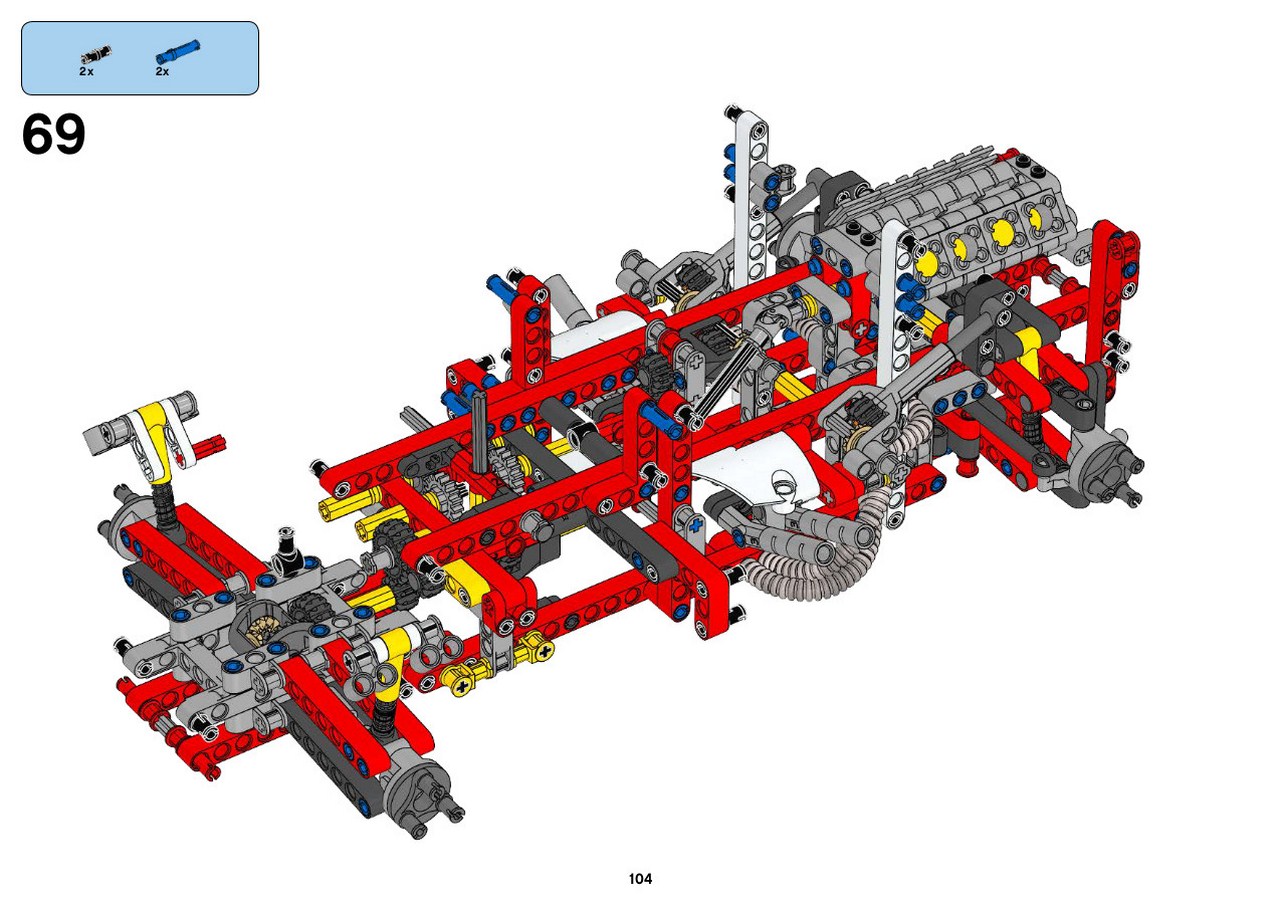Click the 2x quantity under blue pin
This screenshot has width=1280, height=905.
(162, 72)
